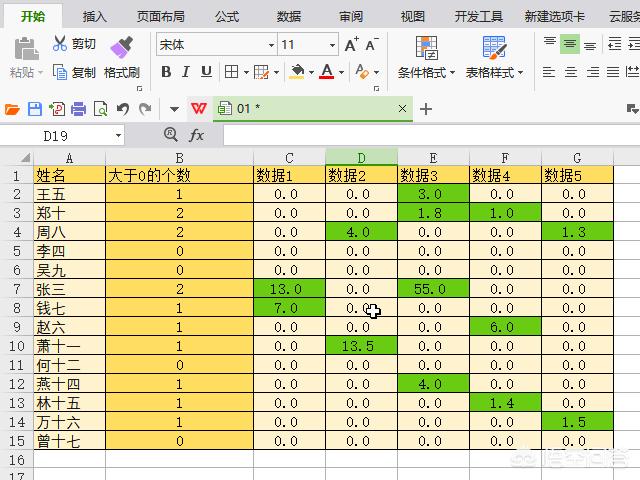The height and width of the screenshot is (480, 640).
Task: Apply fill color bucket icon
Action: [x=297, y=72]
